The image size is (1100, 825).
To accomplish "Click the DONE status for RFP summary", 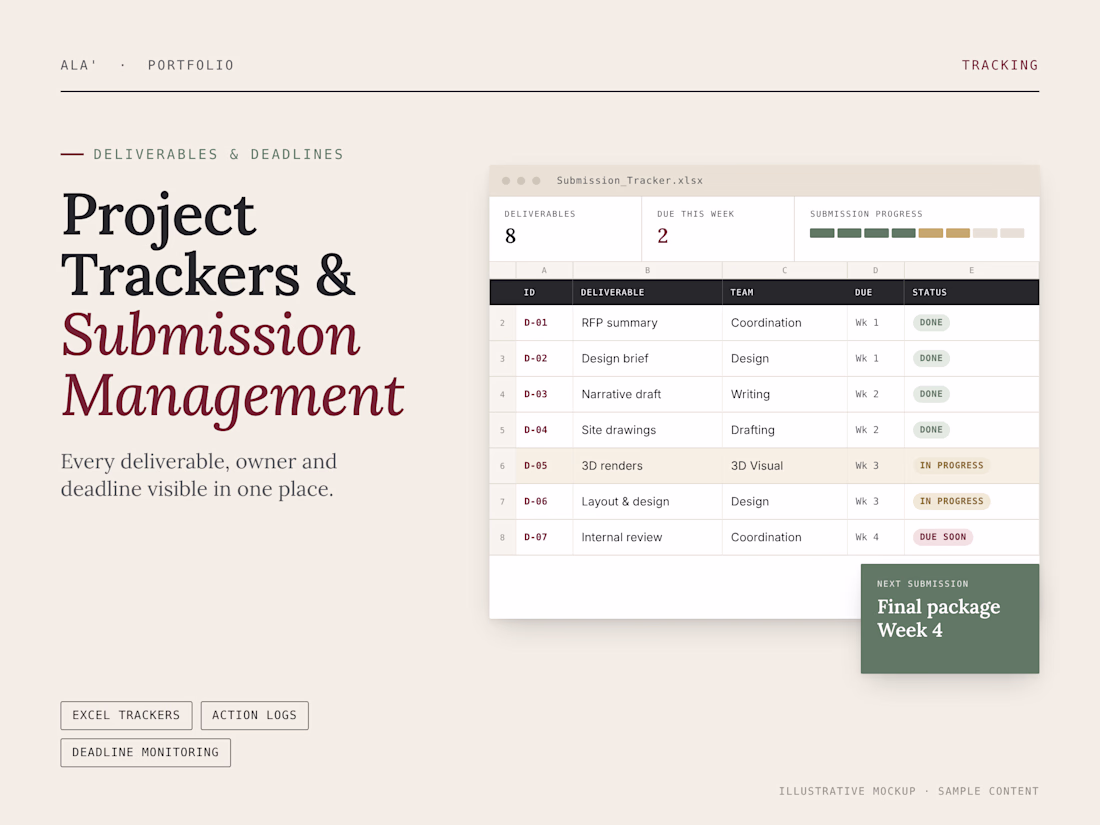I will point(931,323).
